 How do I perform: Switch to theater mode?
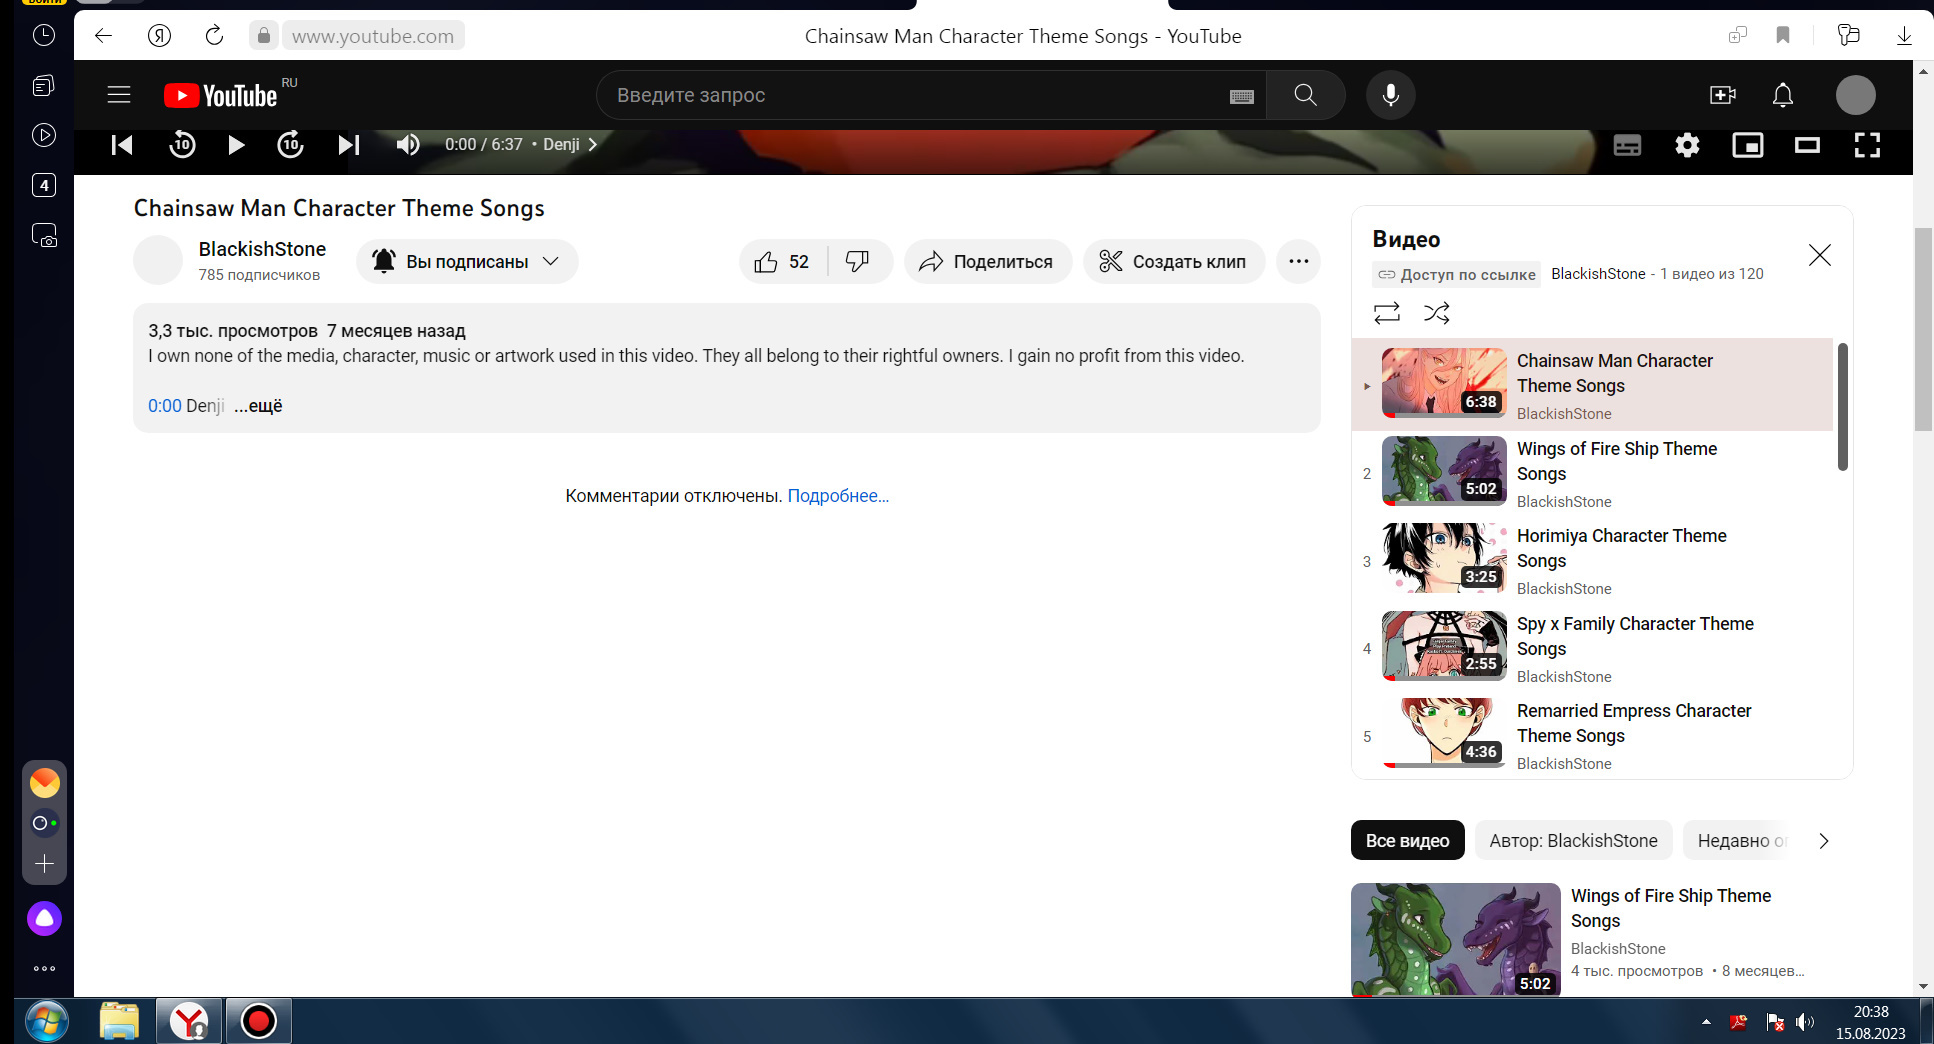(x=1807, y=146)
